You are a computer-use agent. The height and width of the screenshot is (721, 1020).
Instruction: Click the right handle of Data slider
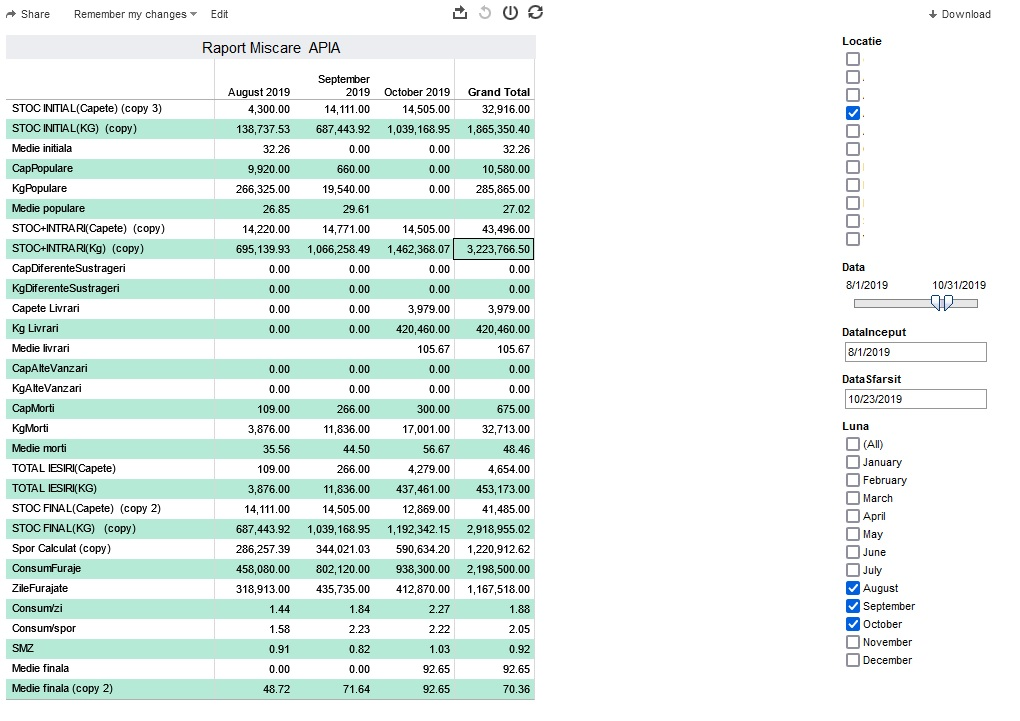pos(948,303)
